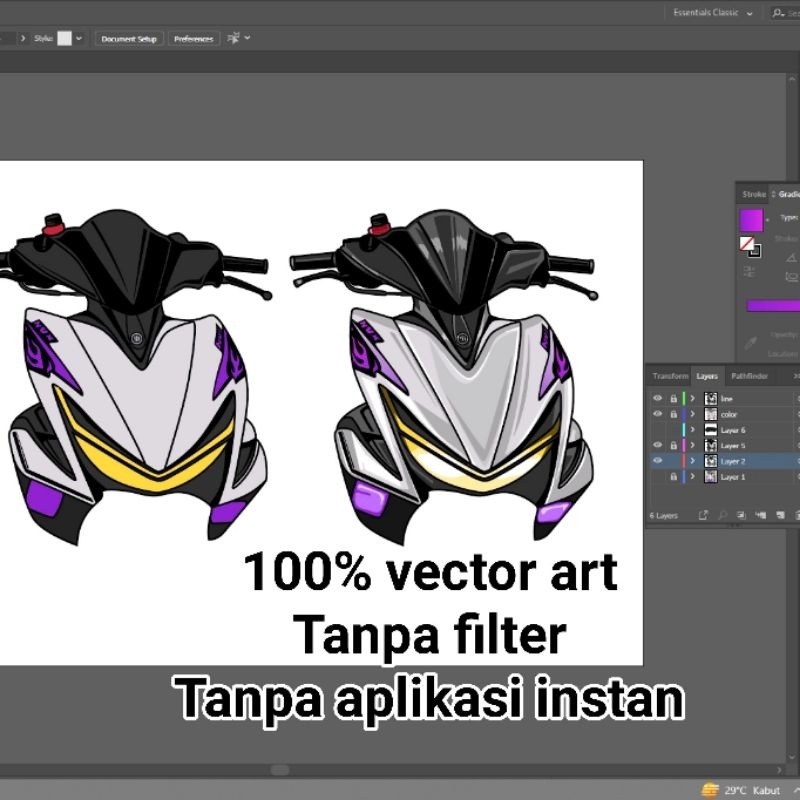The height and width of the screenshot is (800, 800).
Task: Click the locate object magnifier icon
Action: coord(721,515)
